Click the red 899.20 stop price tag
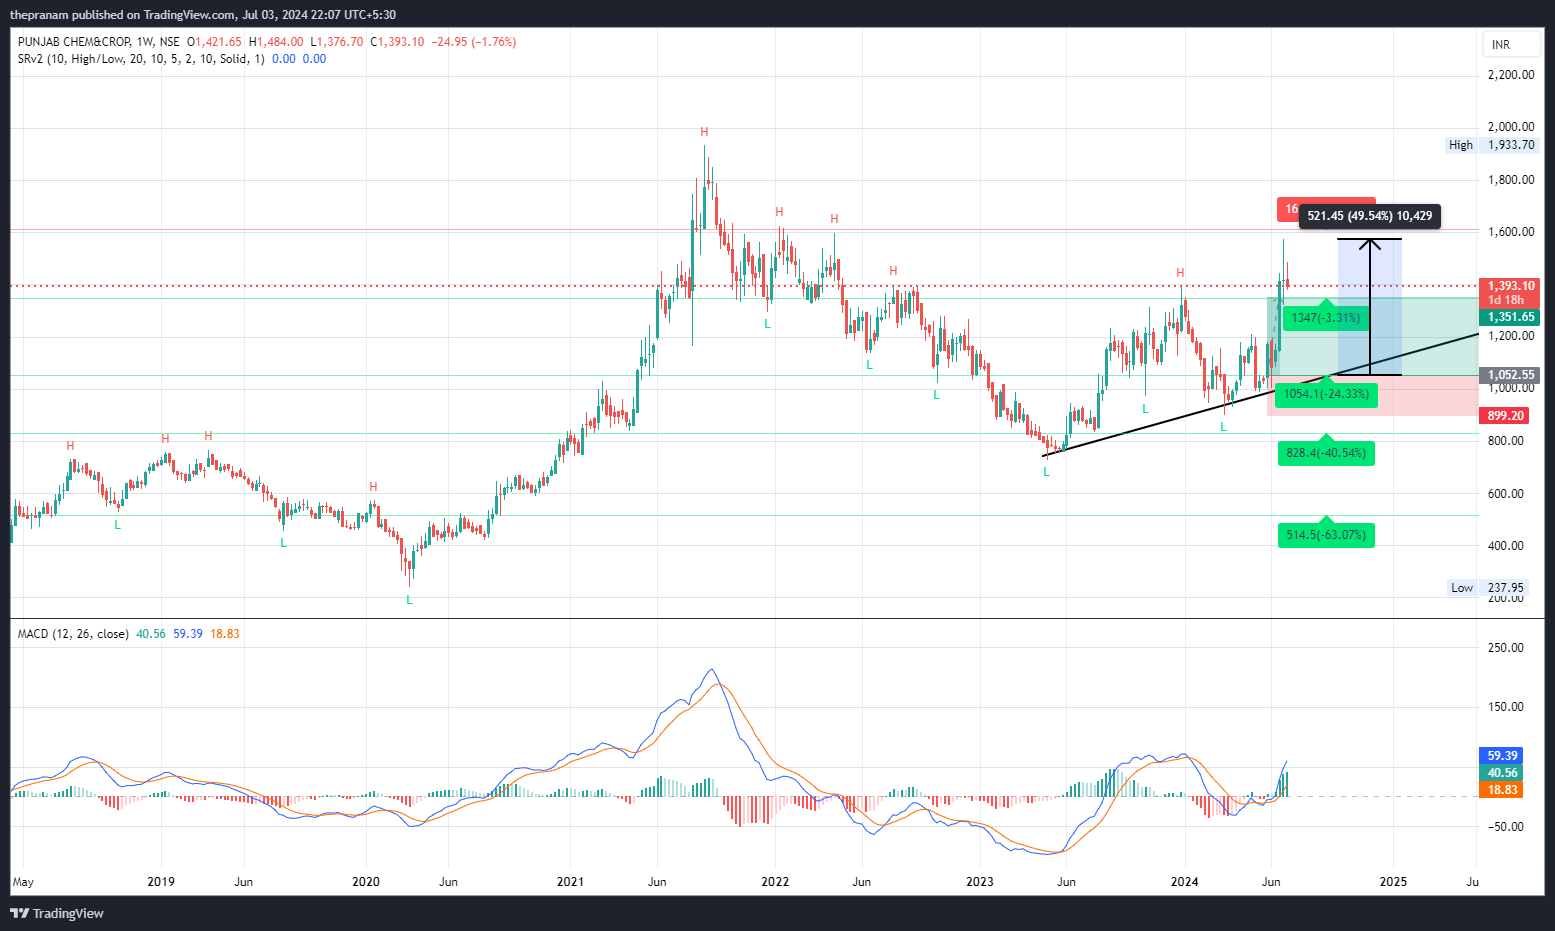The image size is (1555, 931). pyautogui.click(x=1505, y=416)
